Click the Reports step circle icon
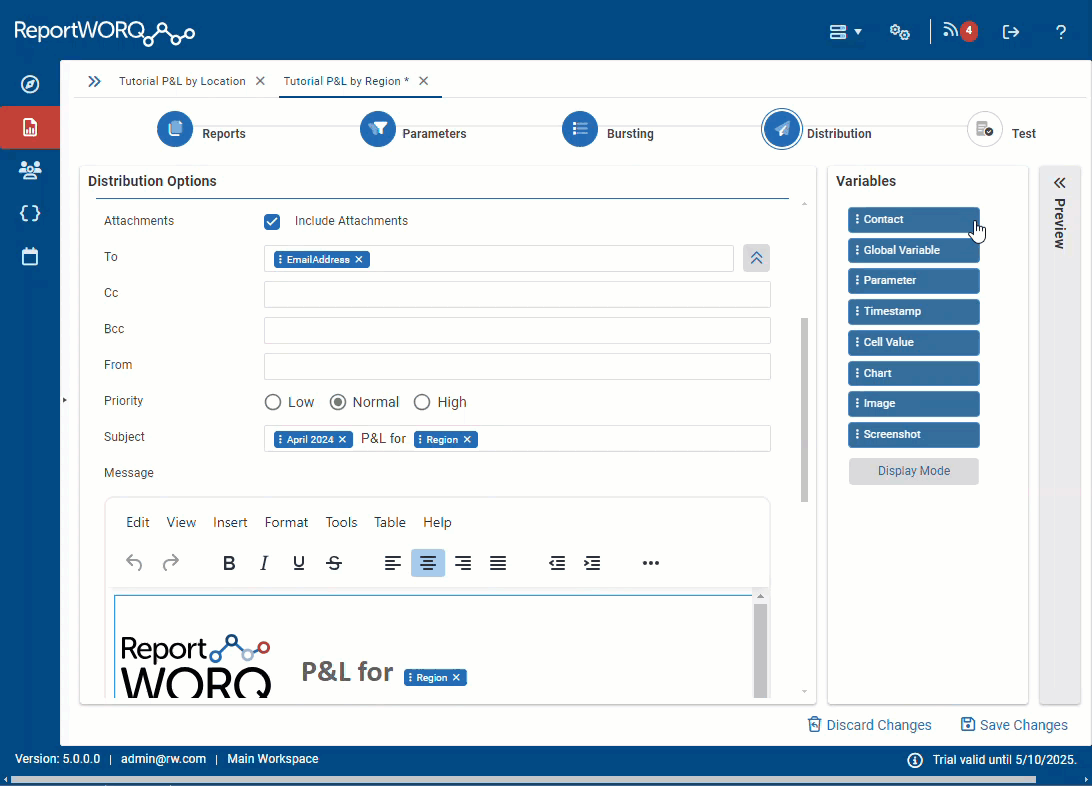Image resolution: width=1092 pixels, height=786 pixels. [175, 129]
